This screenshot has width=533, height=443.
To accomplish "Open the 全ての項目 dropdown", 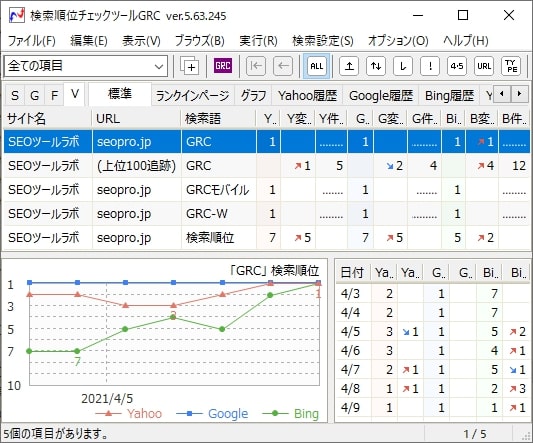I will (x=86, y=66).
